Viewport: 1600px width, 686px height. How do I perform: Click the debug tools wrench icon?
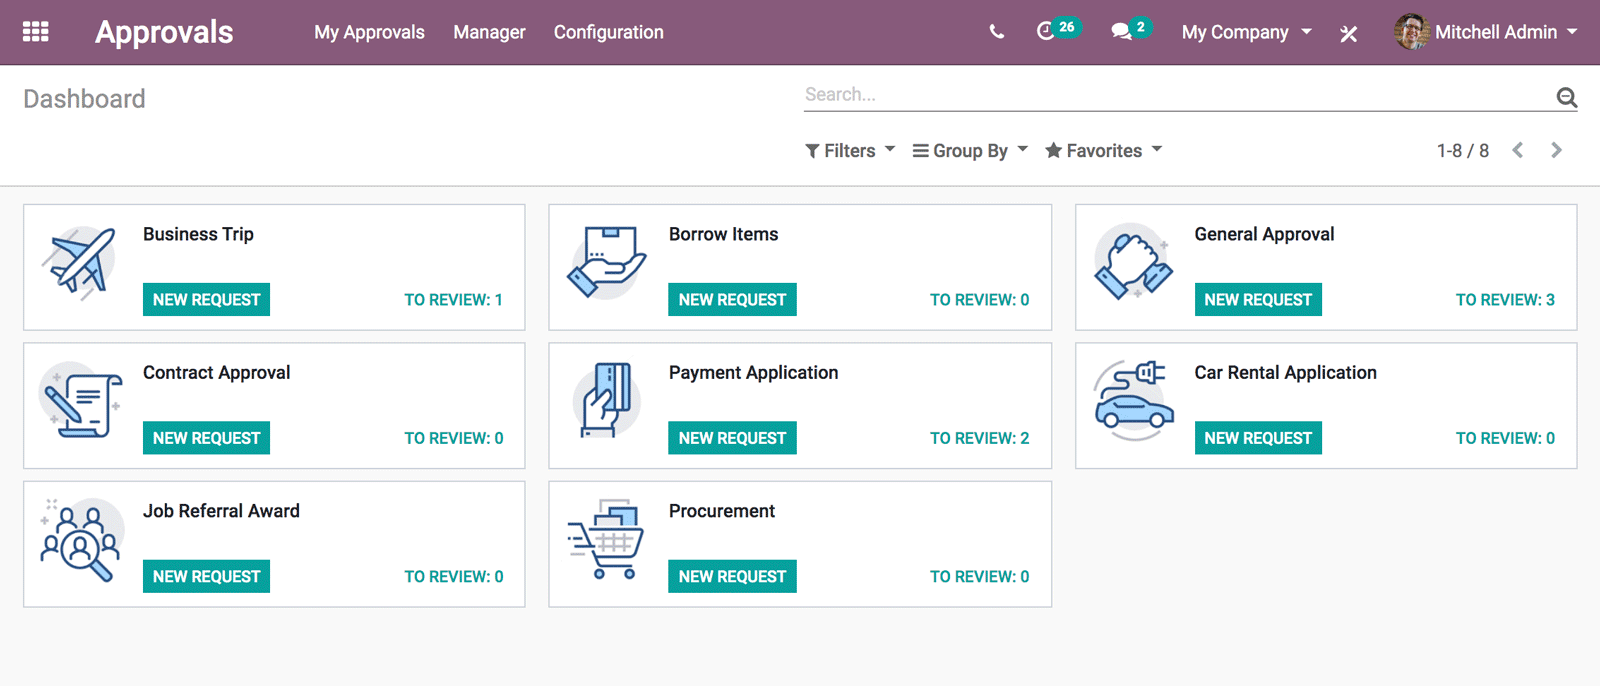(x=1348, y=33)
